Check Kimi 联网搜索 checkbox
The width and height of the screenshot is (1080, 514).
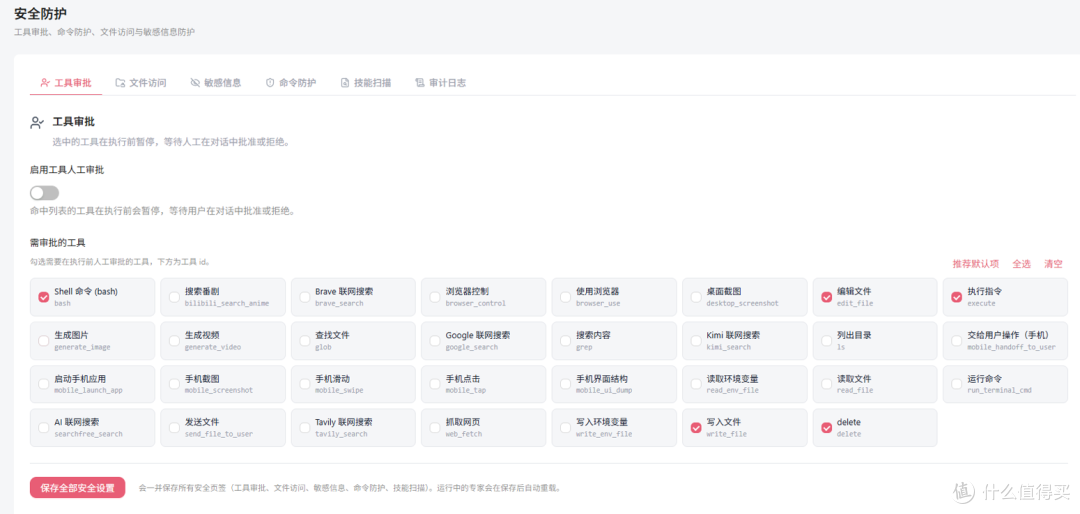click(696, 340)
